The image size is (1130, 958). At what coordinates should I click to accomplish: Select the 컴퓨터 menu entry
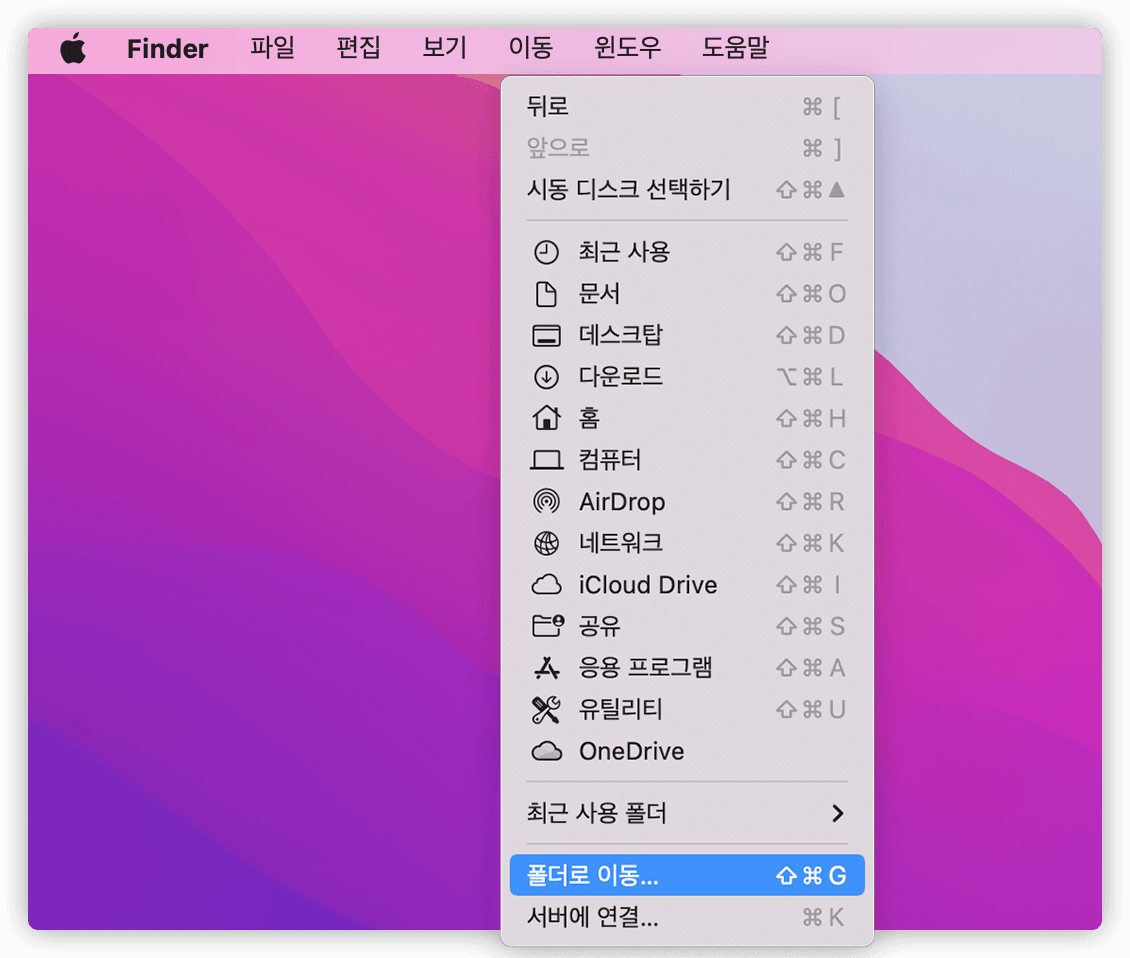tap(687, 460)
